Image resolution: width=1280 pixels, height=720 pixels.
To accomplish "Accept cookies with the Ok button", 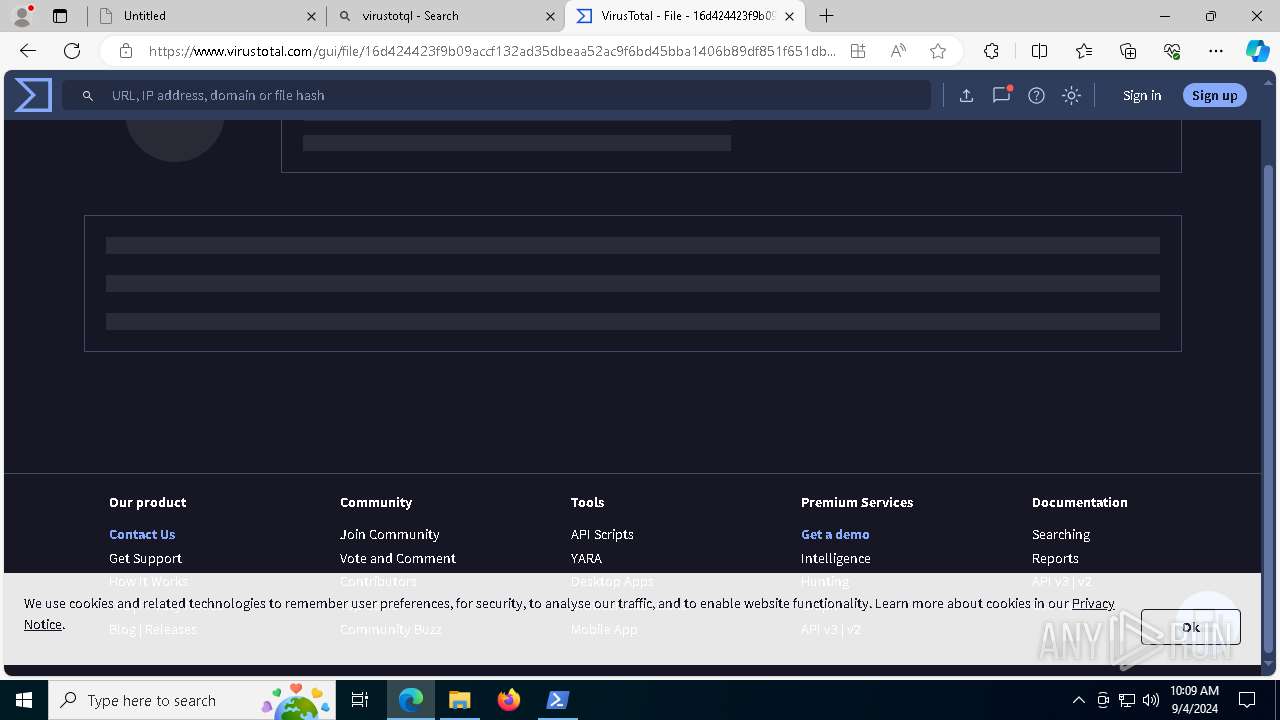I will 1190,627.
